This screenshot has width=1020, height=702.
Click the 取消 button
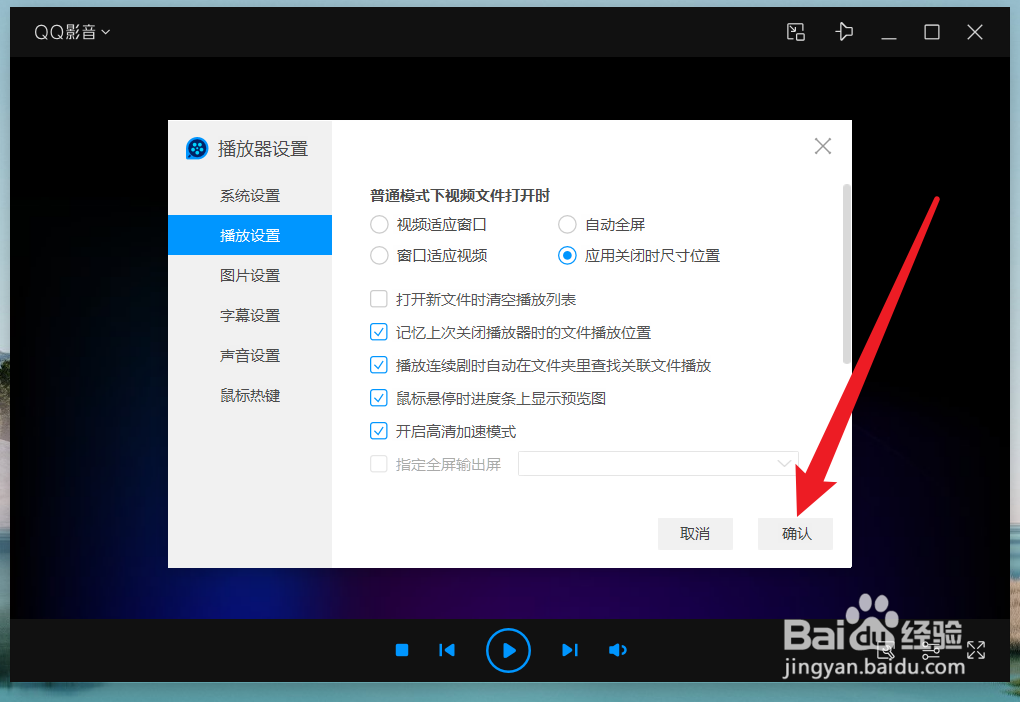coord(695,533)
